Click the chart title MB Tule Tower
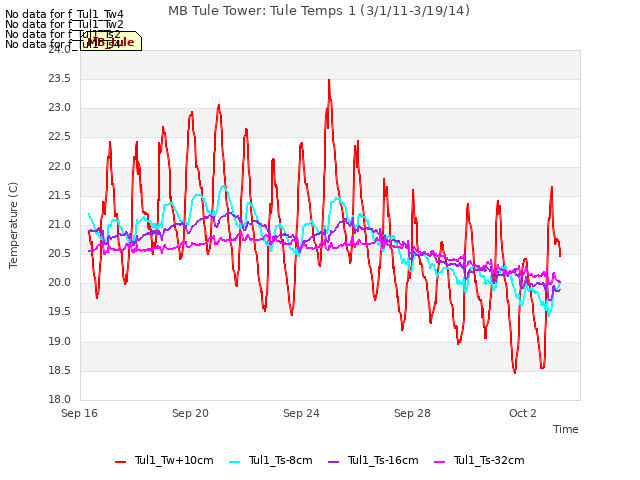 tap(319, 11)
